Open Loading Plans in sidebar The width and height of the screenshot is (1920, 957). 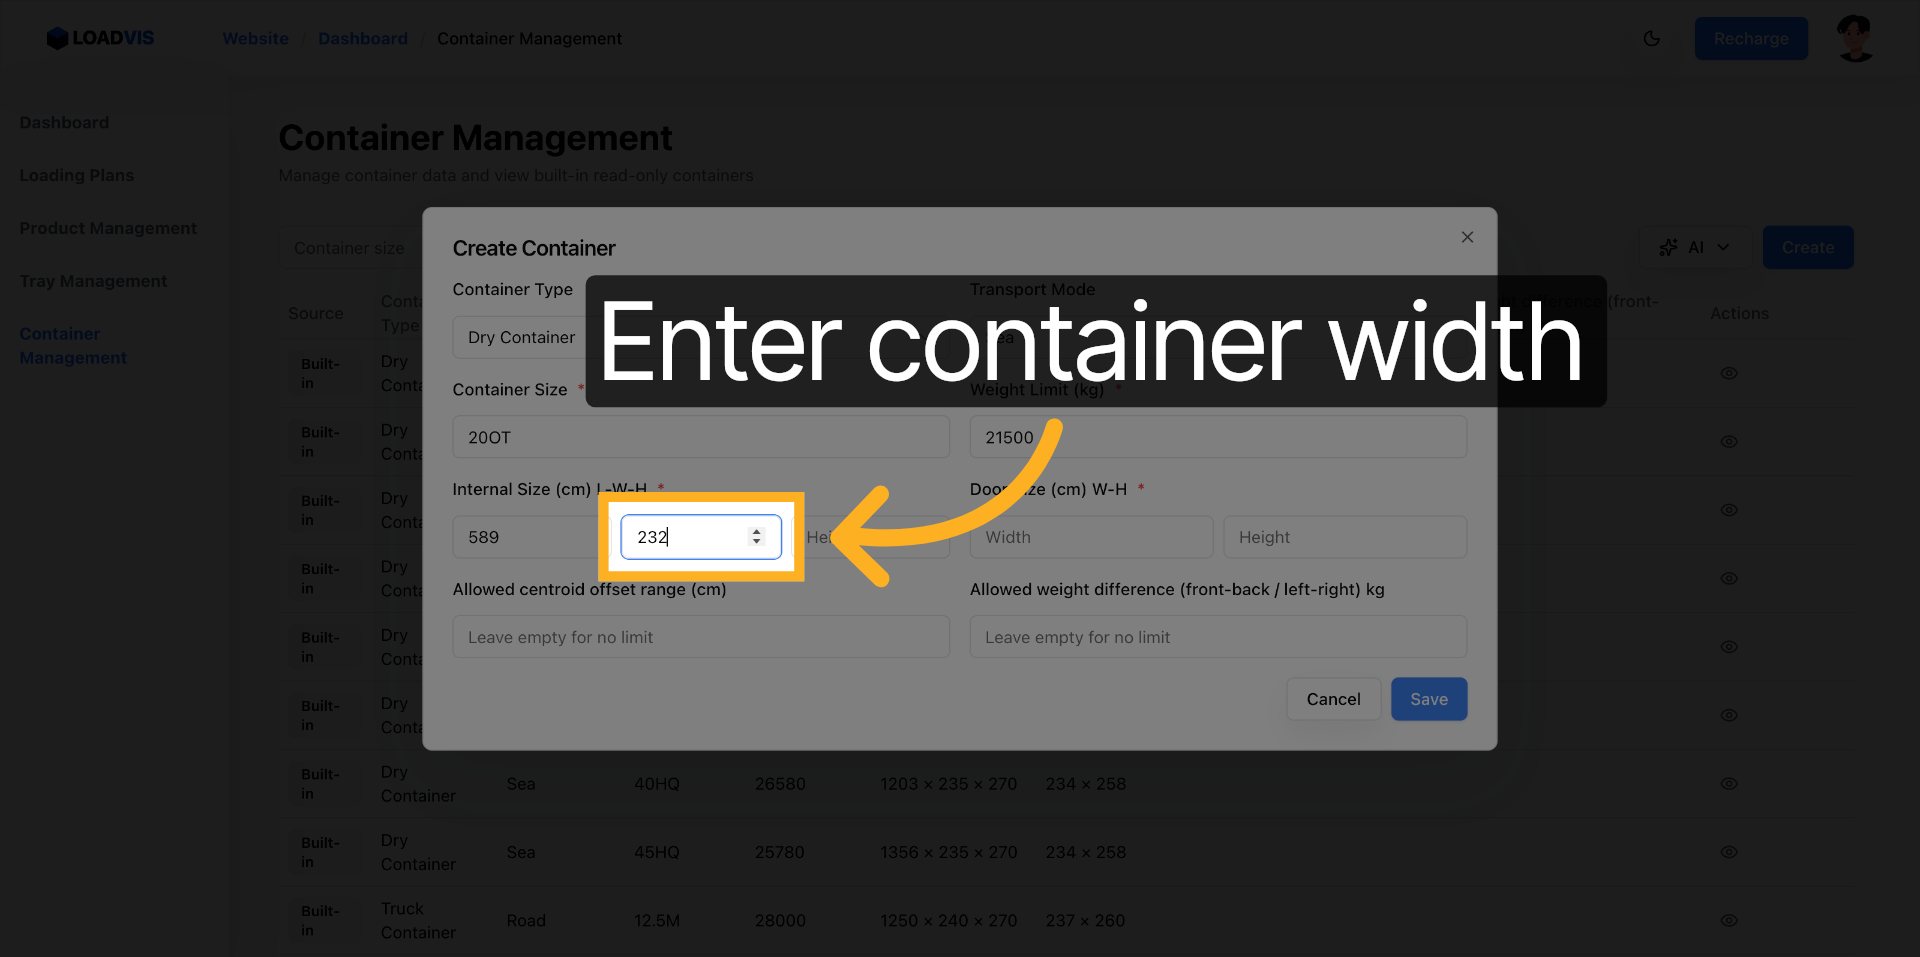pyautogui.click(x=77, y=175)
